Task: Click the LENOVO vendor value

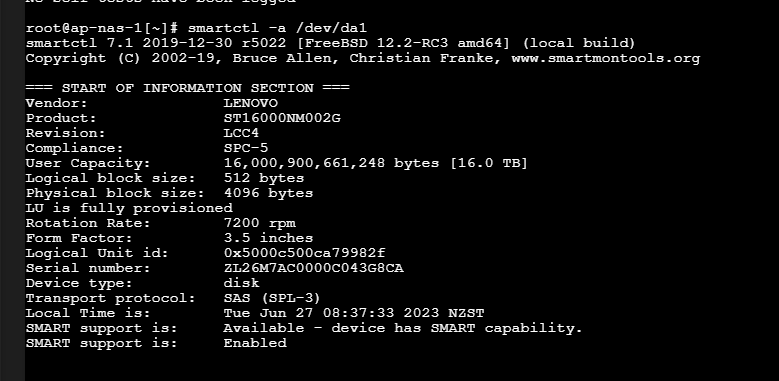Action: (x=250, y=103)
